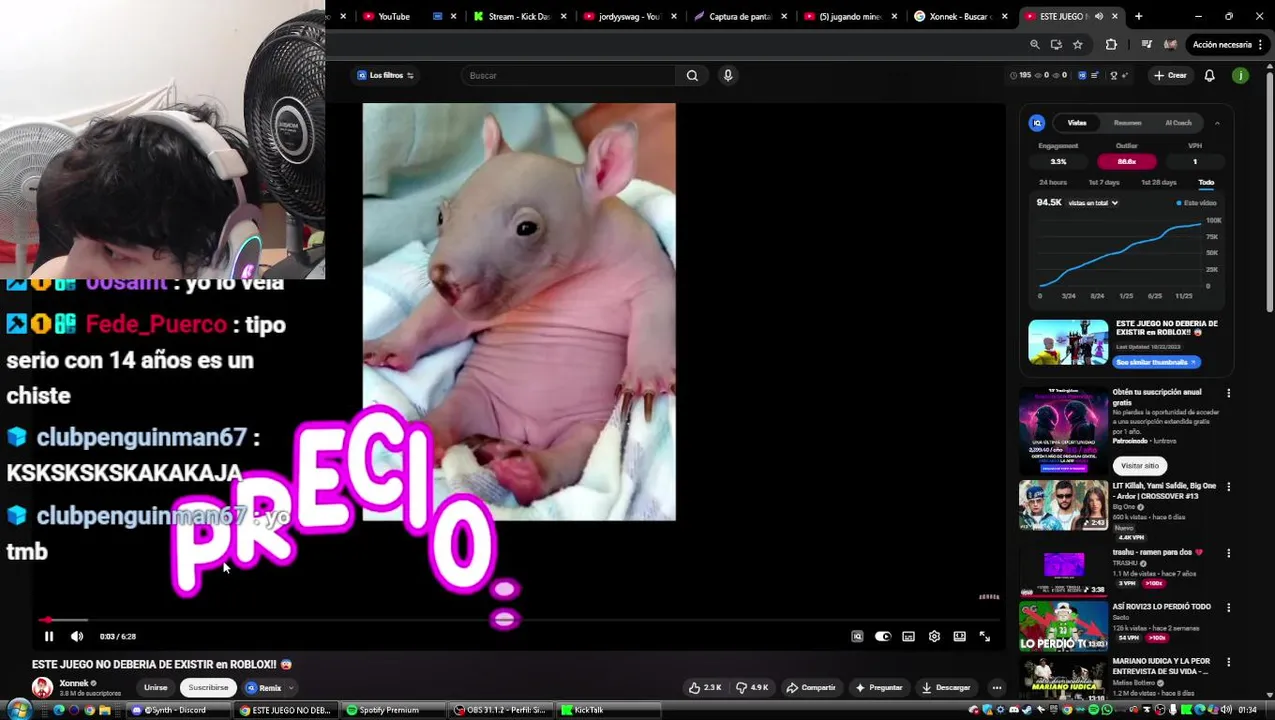Seek on the red video progress bar
Screen dimensions: 1275x720
[x=518, y=620]
